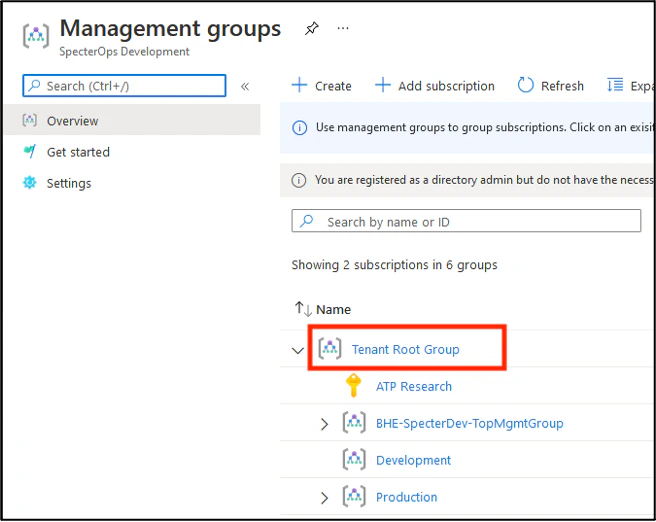The width and height of the screenshot is (656, 522).
Task: Click the Development management group icon
Action: [353, 460]
